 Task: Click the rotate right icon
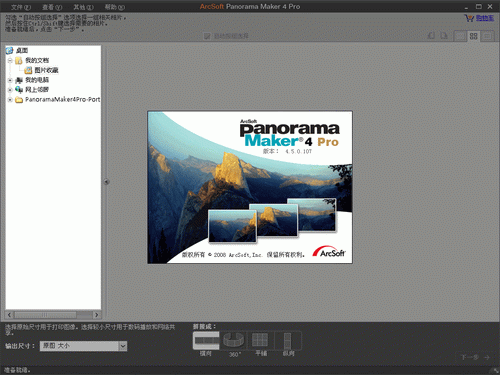pos(444,35)
